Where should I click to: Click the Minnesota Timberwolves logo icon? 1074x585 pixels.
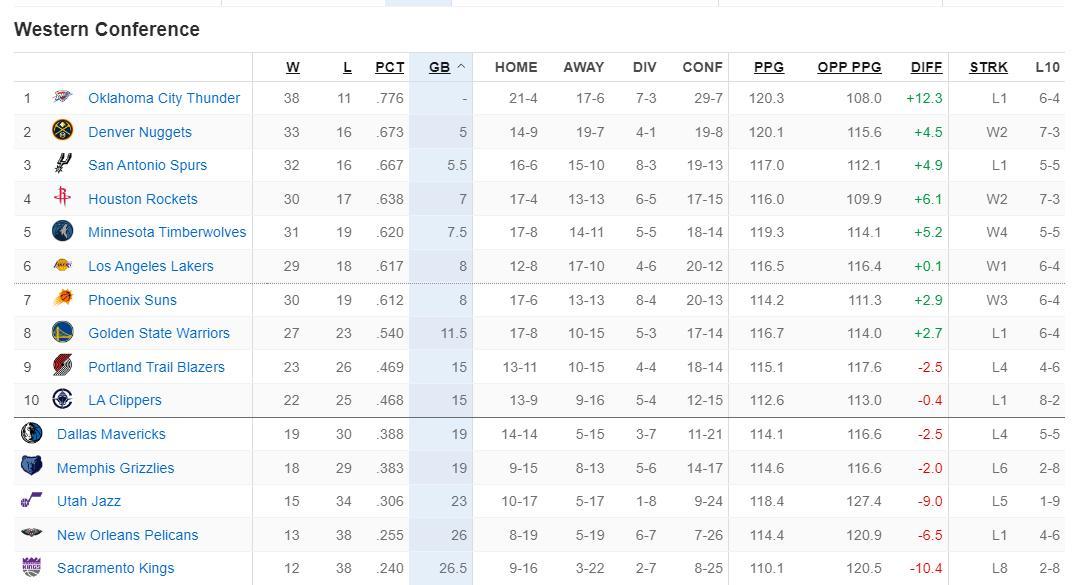(x=62, y=232)
